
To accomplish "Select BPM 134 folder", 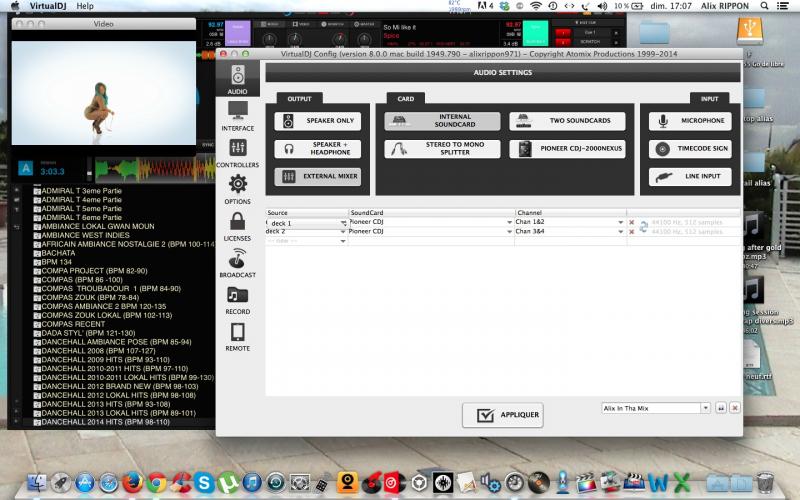I will [x=57, y=262].
